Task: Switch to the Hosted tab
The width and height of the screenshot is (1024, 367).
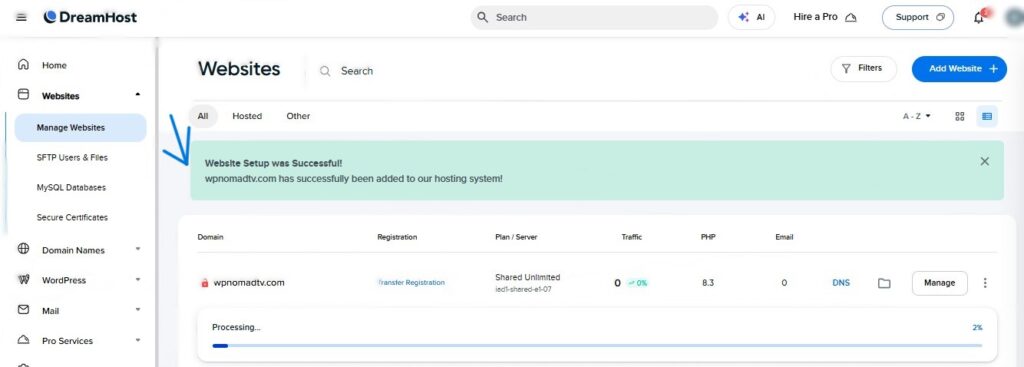Action: click(247, 116)
